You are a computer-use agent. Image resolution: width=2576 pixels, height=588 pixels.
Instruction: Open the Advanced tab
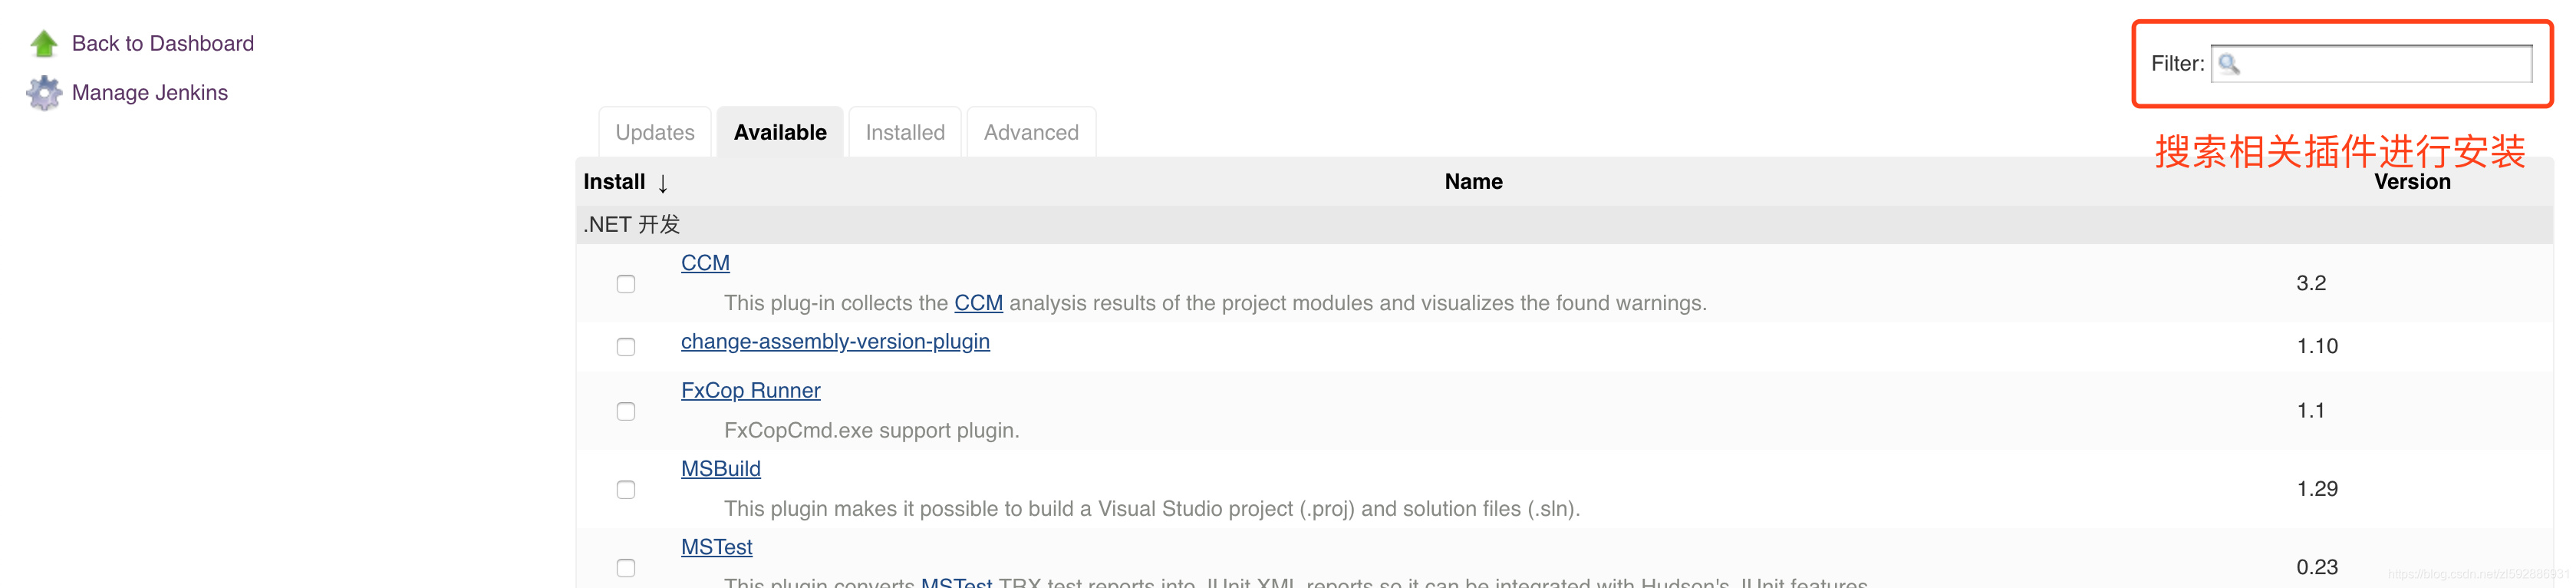[1031, 132]
